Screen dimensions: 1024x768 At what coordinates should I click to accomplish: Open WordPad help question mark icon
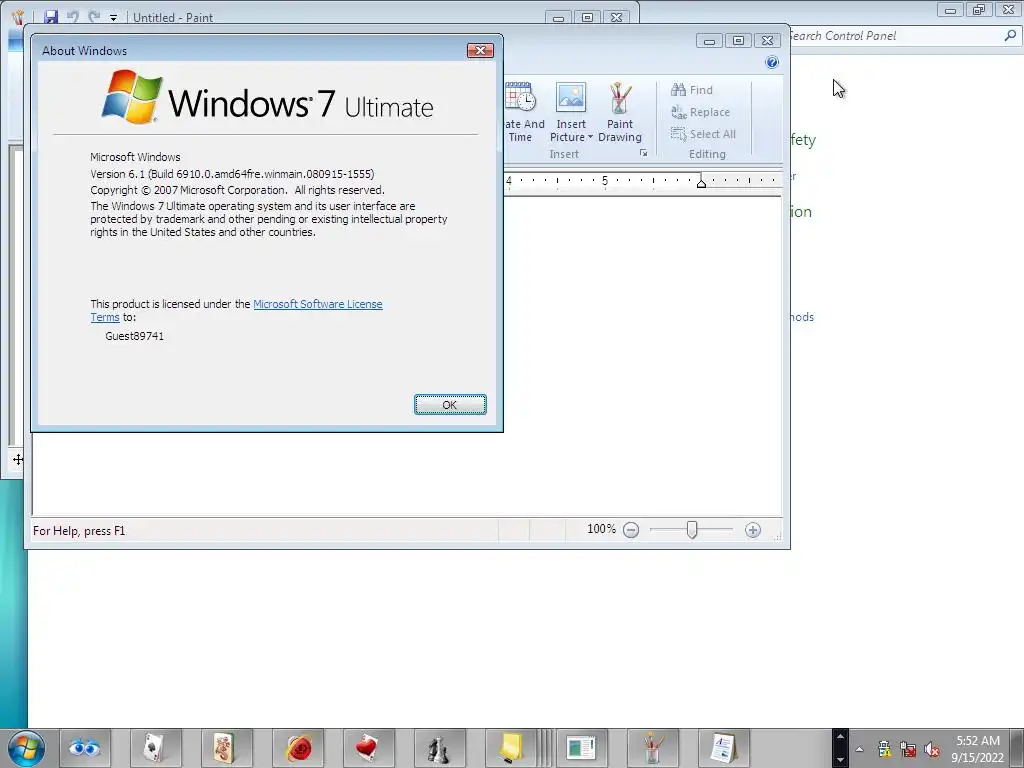pos(772,62)
